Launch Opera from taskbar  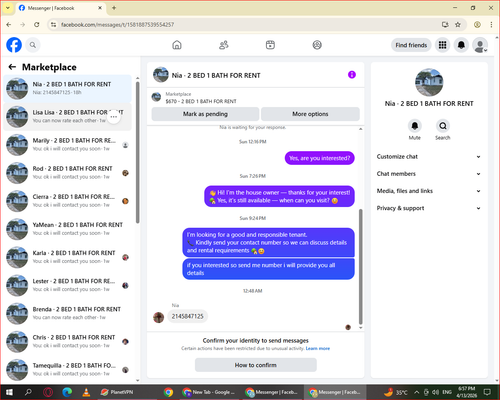pos(48,392)
